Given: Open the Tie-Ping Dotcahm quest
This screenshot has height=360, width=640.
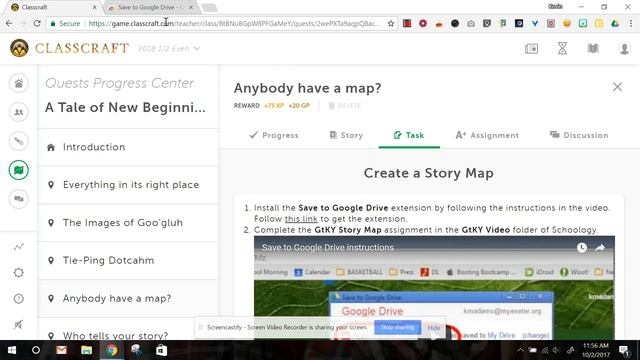Looking at the screenshot, I should coord(128,260).
